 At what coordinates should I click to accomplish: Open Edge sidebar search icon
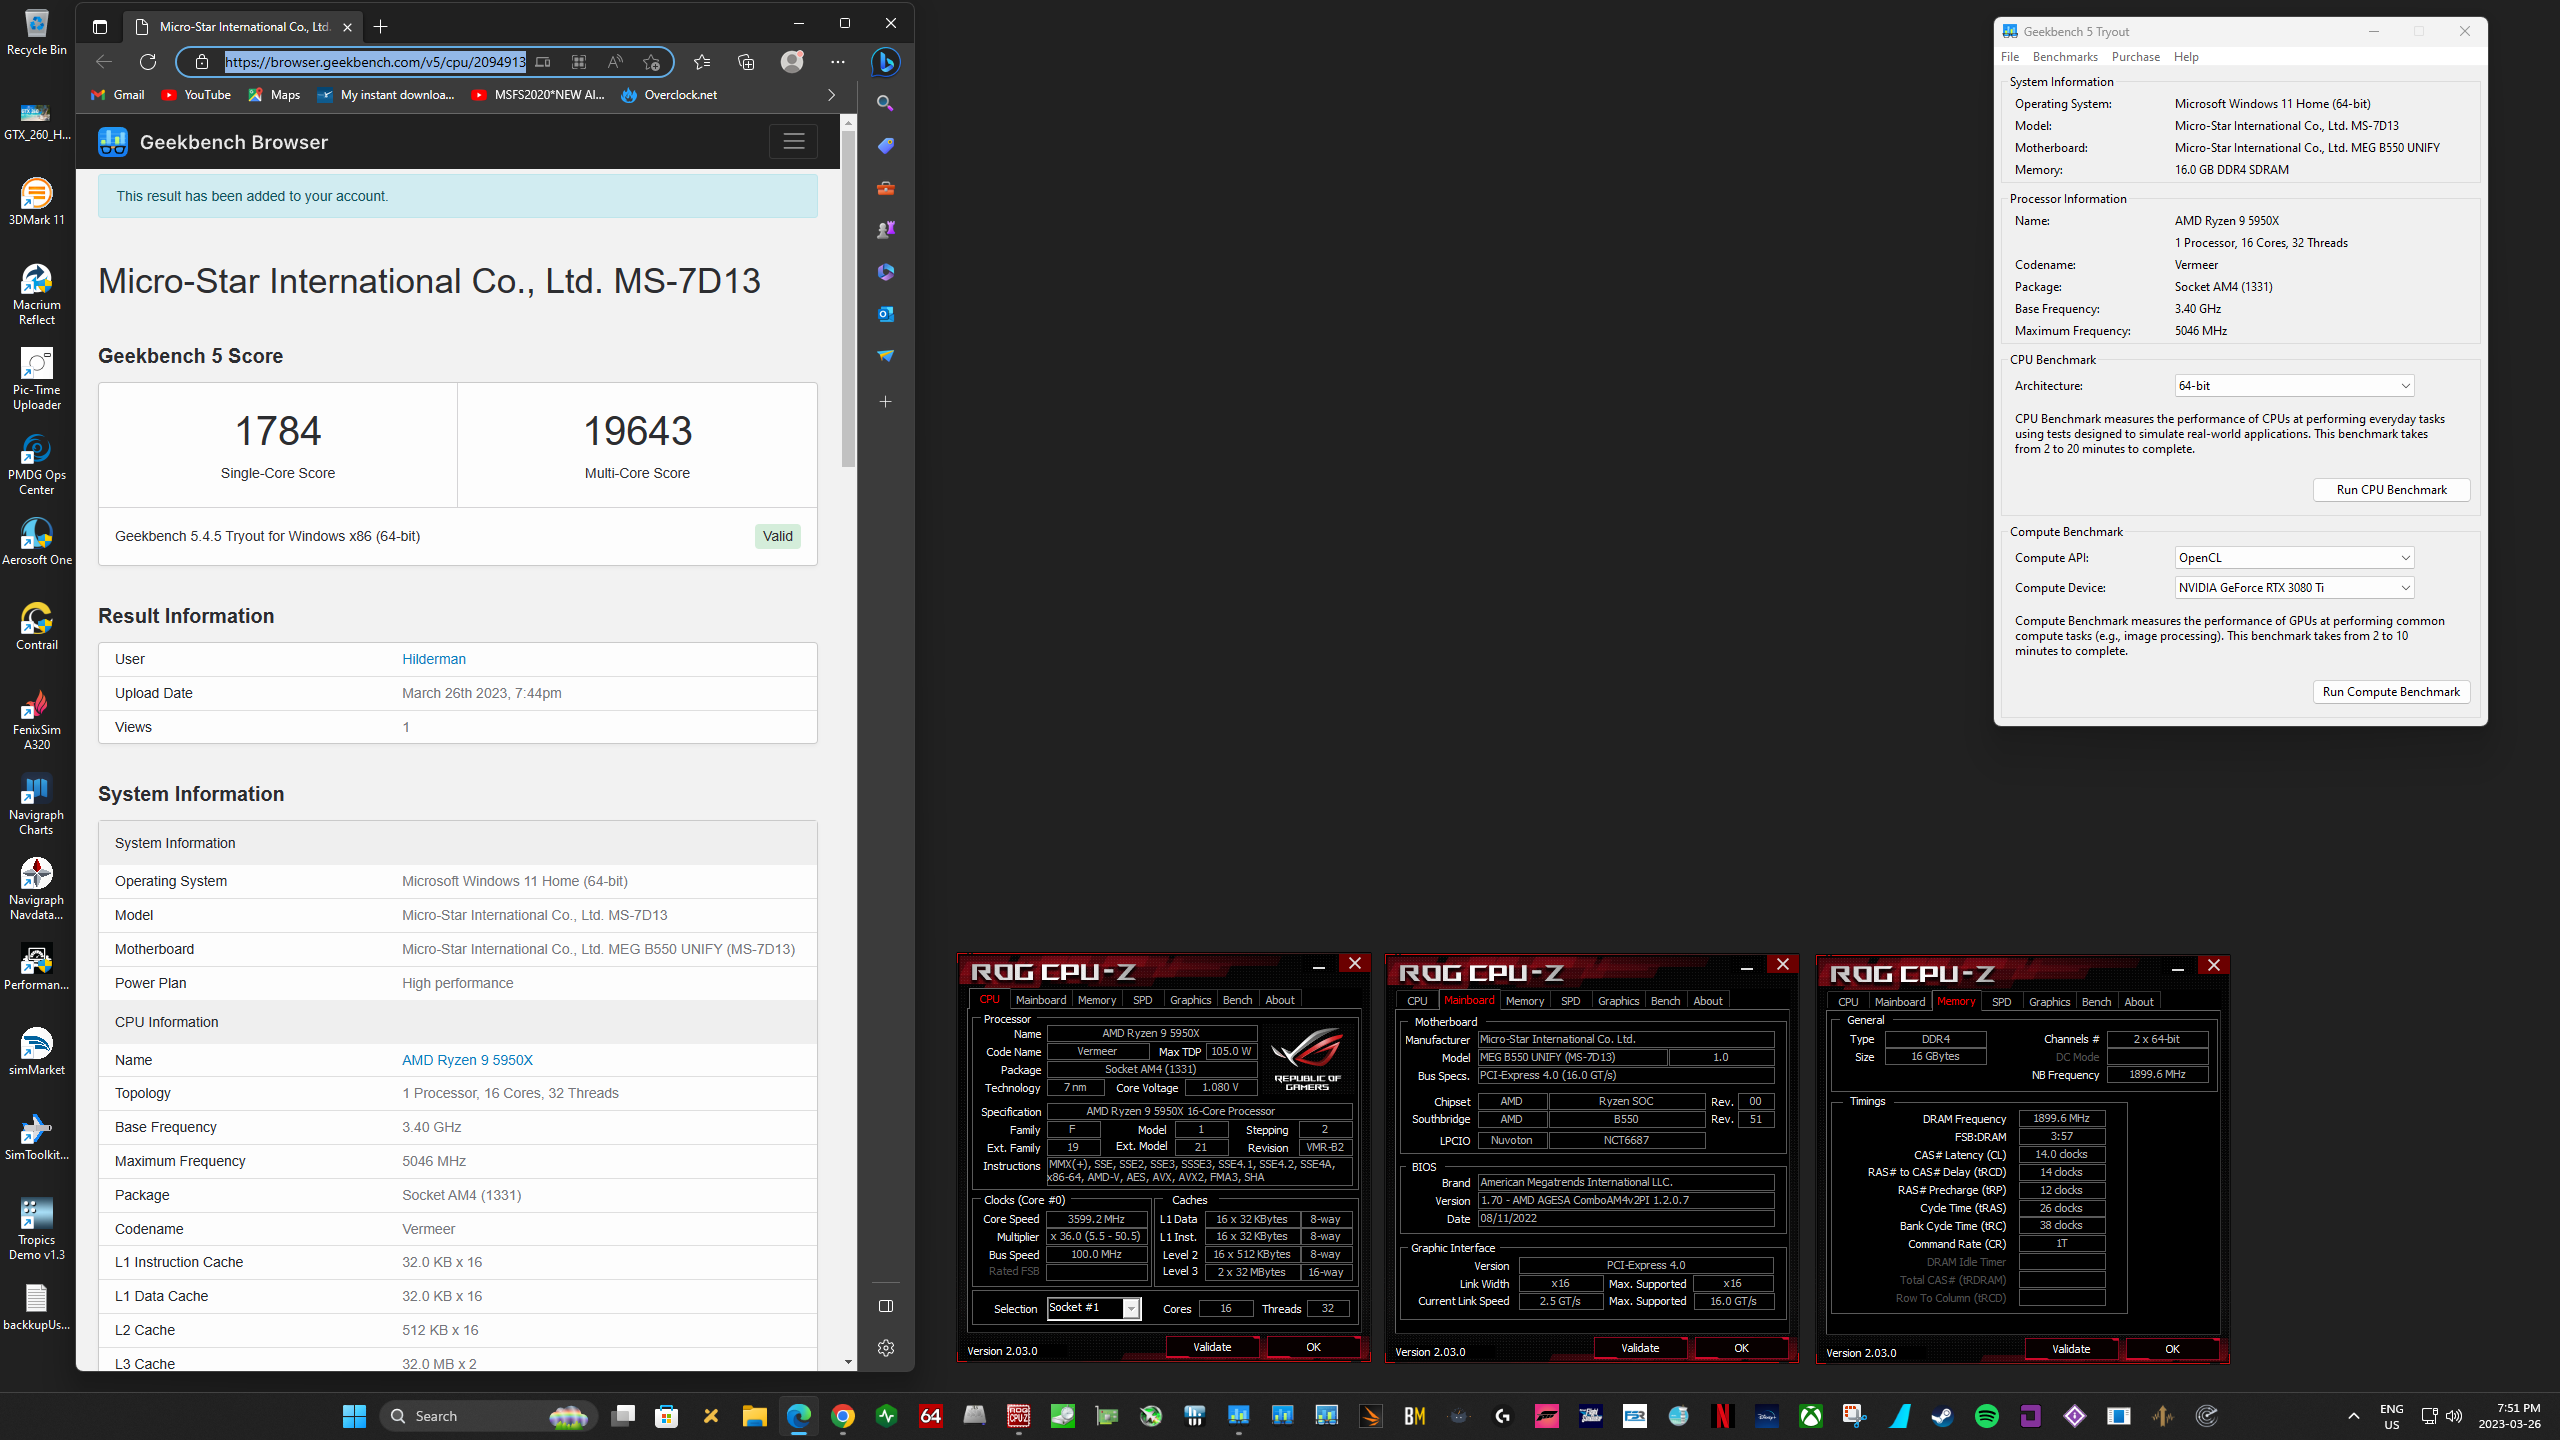point(885,103)
